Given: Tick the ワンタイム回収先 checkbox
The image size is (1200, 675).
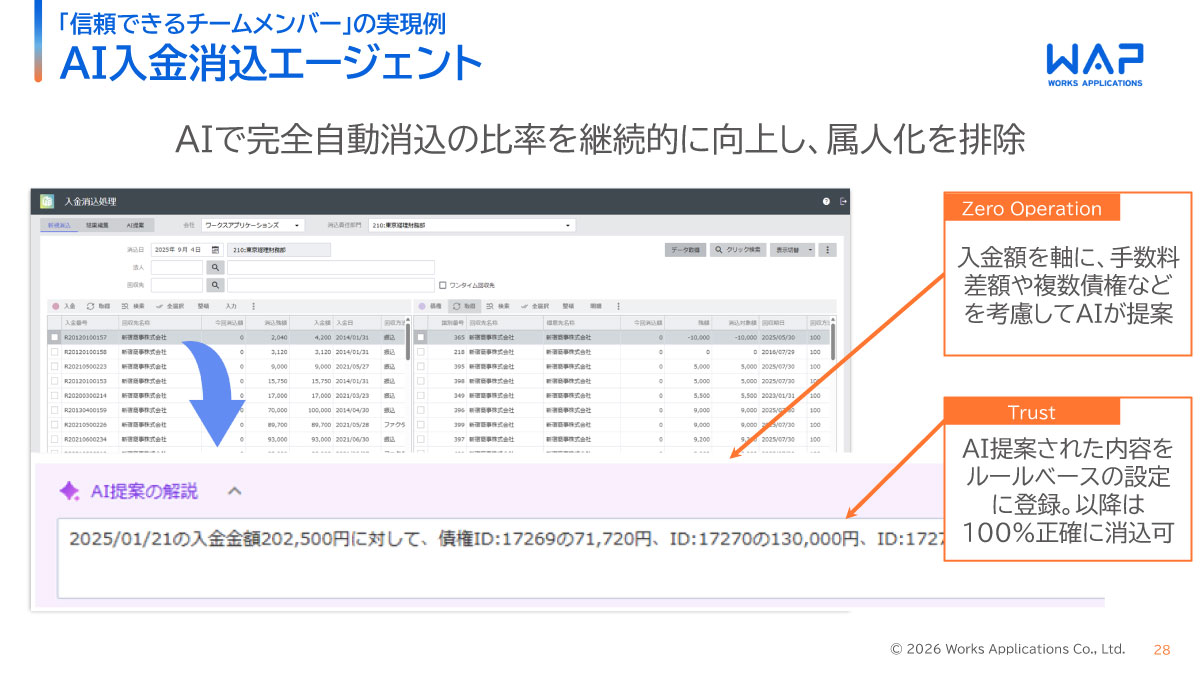Looking at the screenshot, I should tap(443, 285).
